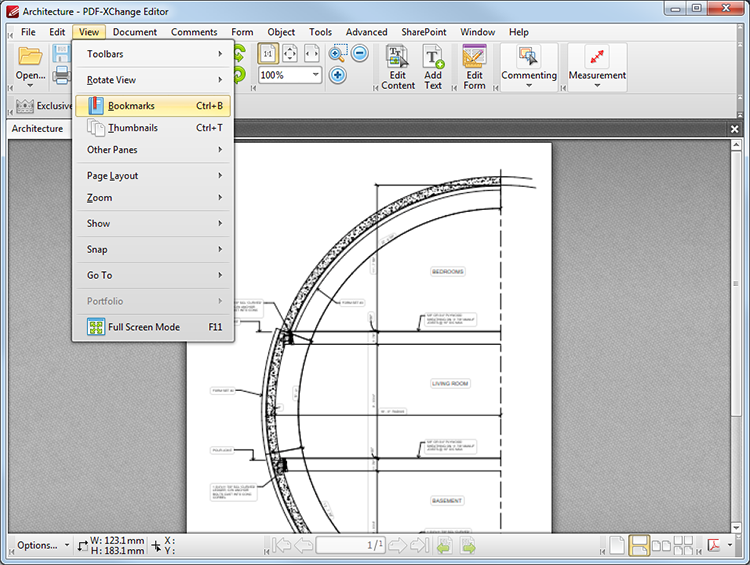Screen dimensions: 750x565
Task: Click the BEDROOMS label in drawing
Action: (x=448, y=271)
